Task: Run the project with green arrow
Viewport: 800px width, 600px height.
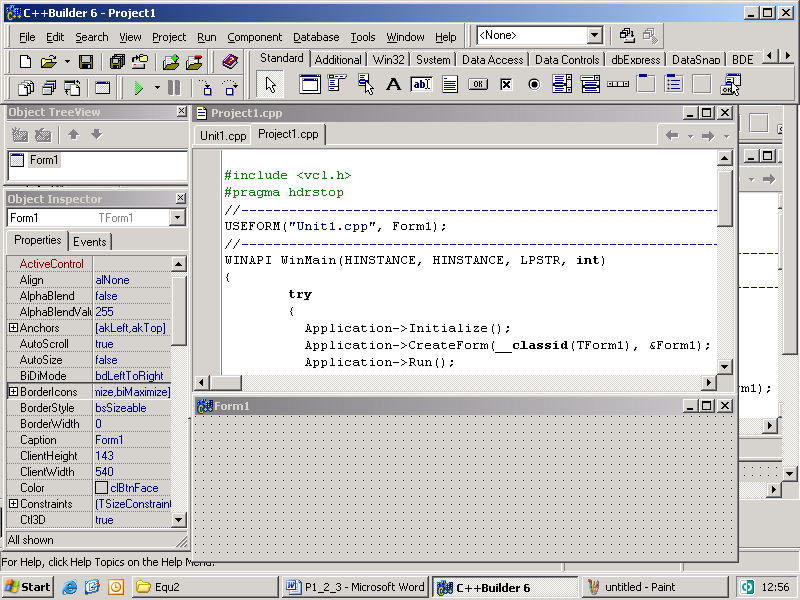Action: pyautogui.click(x=138, y=88)
